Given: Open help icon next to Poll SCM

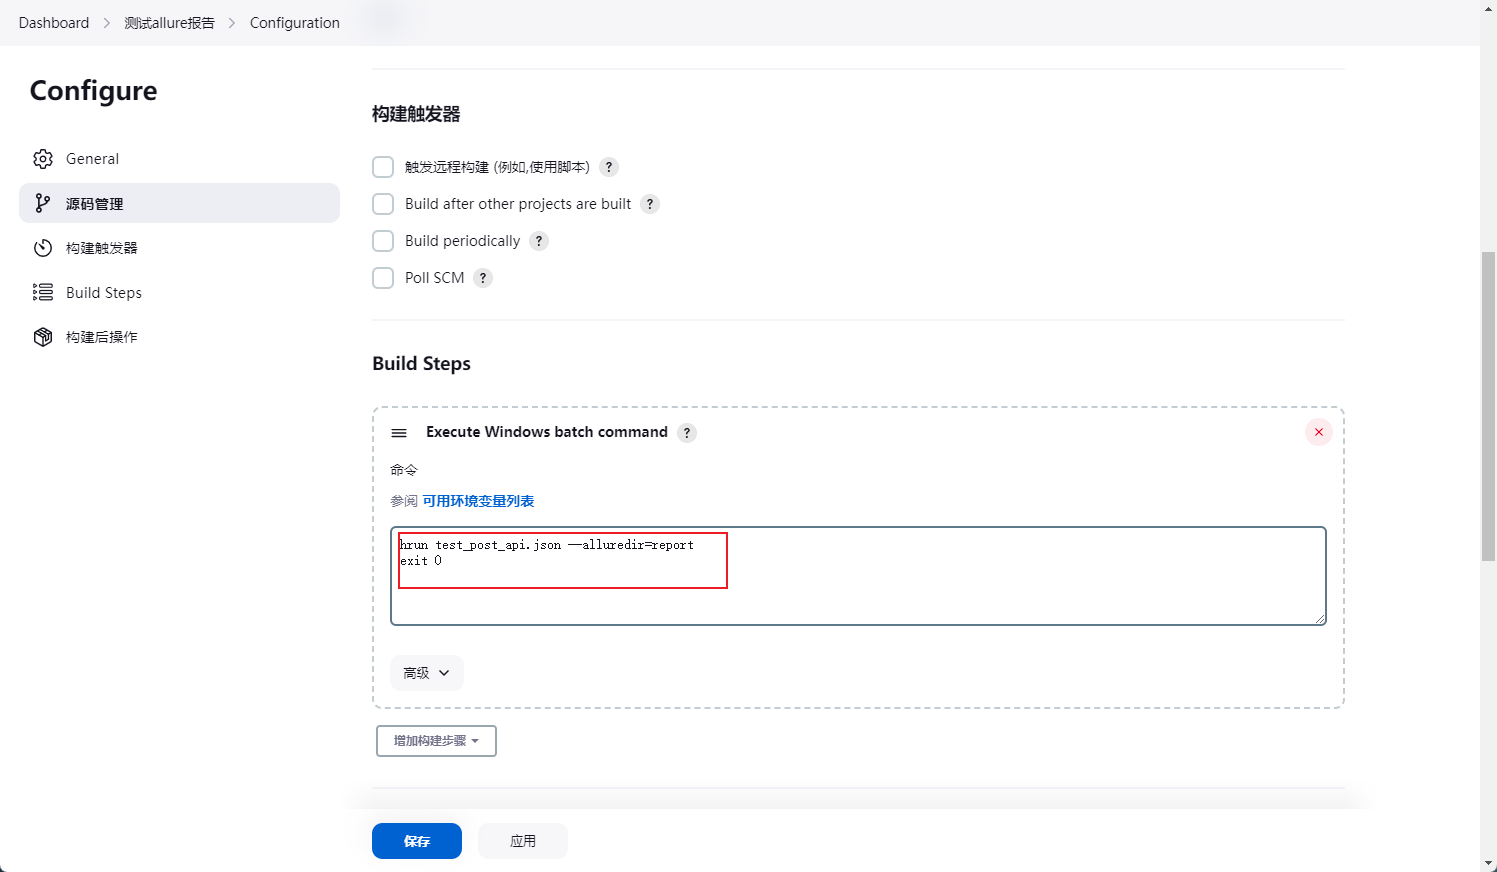Looking at the screenshot, I should [x=483, y=278].
